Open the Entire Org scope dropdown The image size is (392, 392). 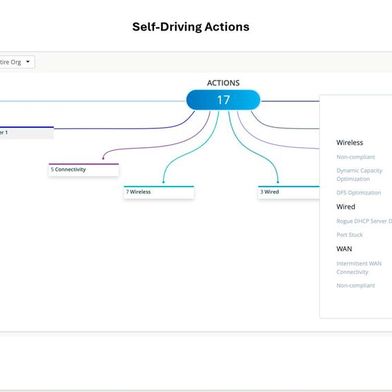click(x=16, y=62)
